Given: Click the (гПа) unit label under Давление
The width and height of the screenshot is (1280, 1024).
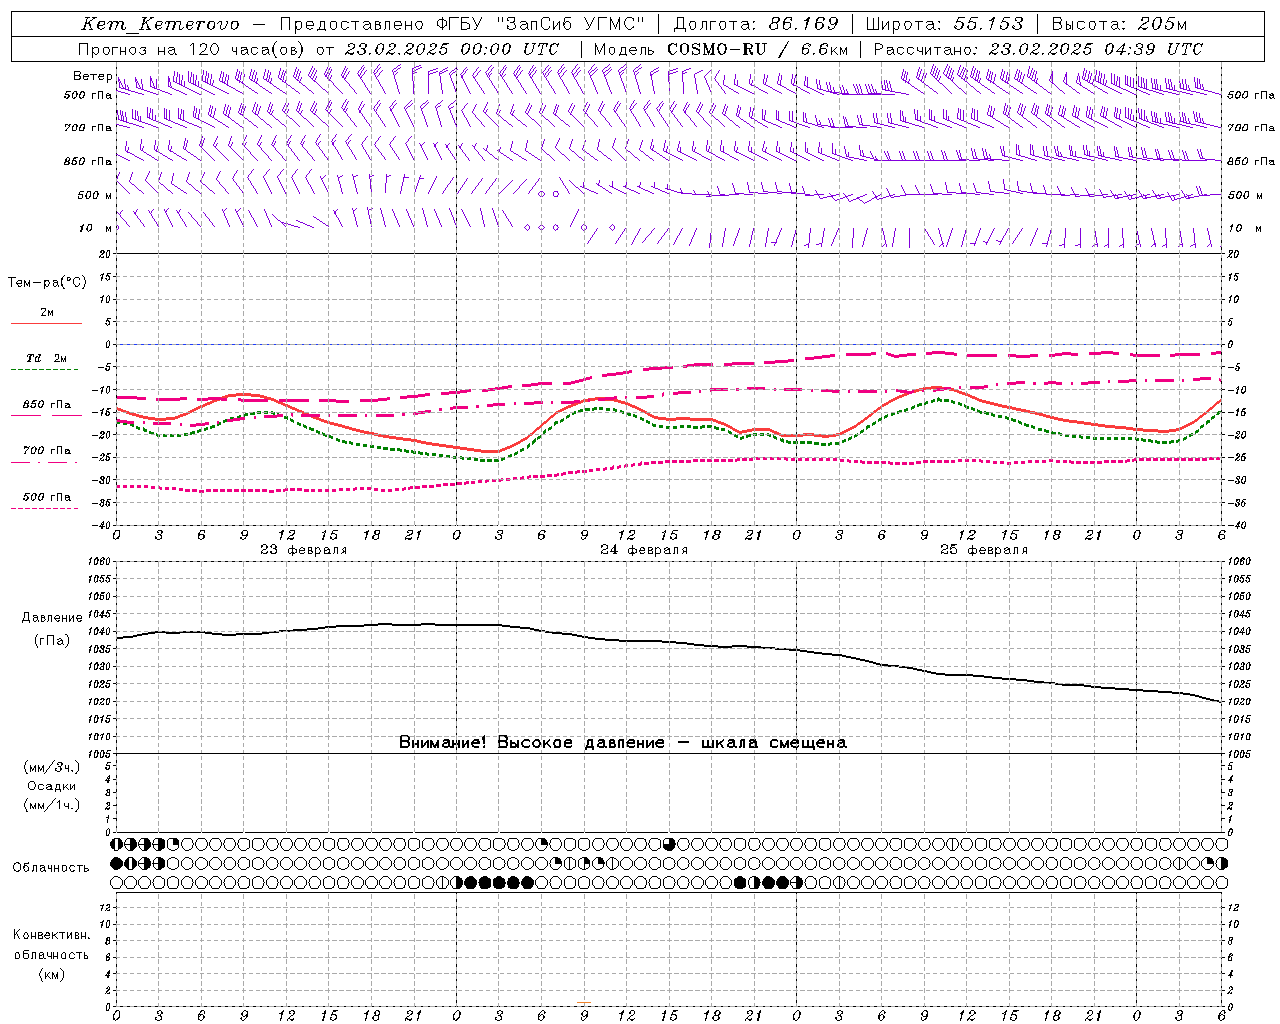Looking at the screenshot, I should pyautogui.click(x=52, y=640).
